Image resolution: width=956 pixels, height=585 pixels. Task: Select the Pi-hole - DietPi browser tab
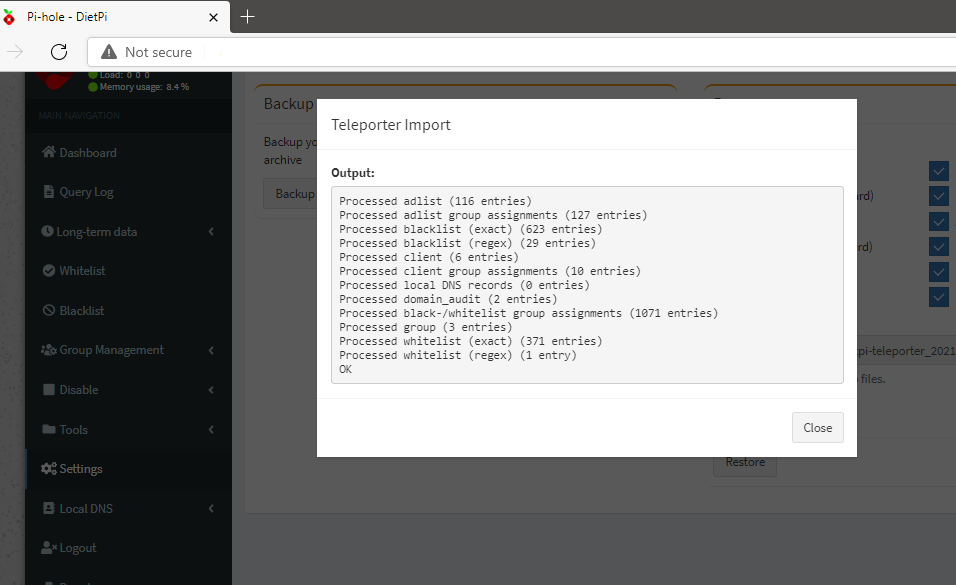pyautogui.click(x=115, y=16)
